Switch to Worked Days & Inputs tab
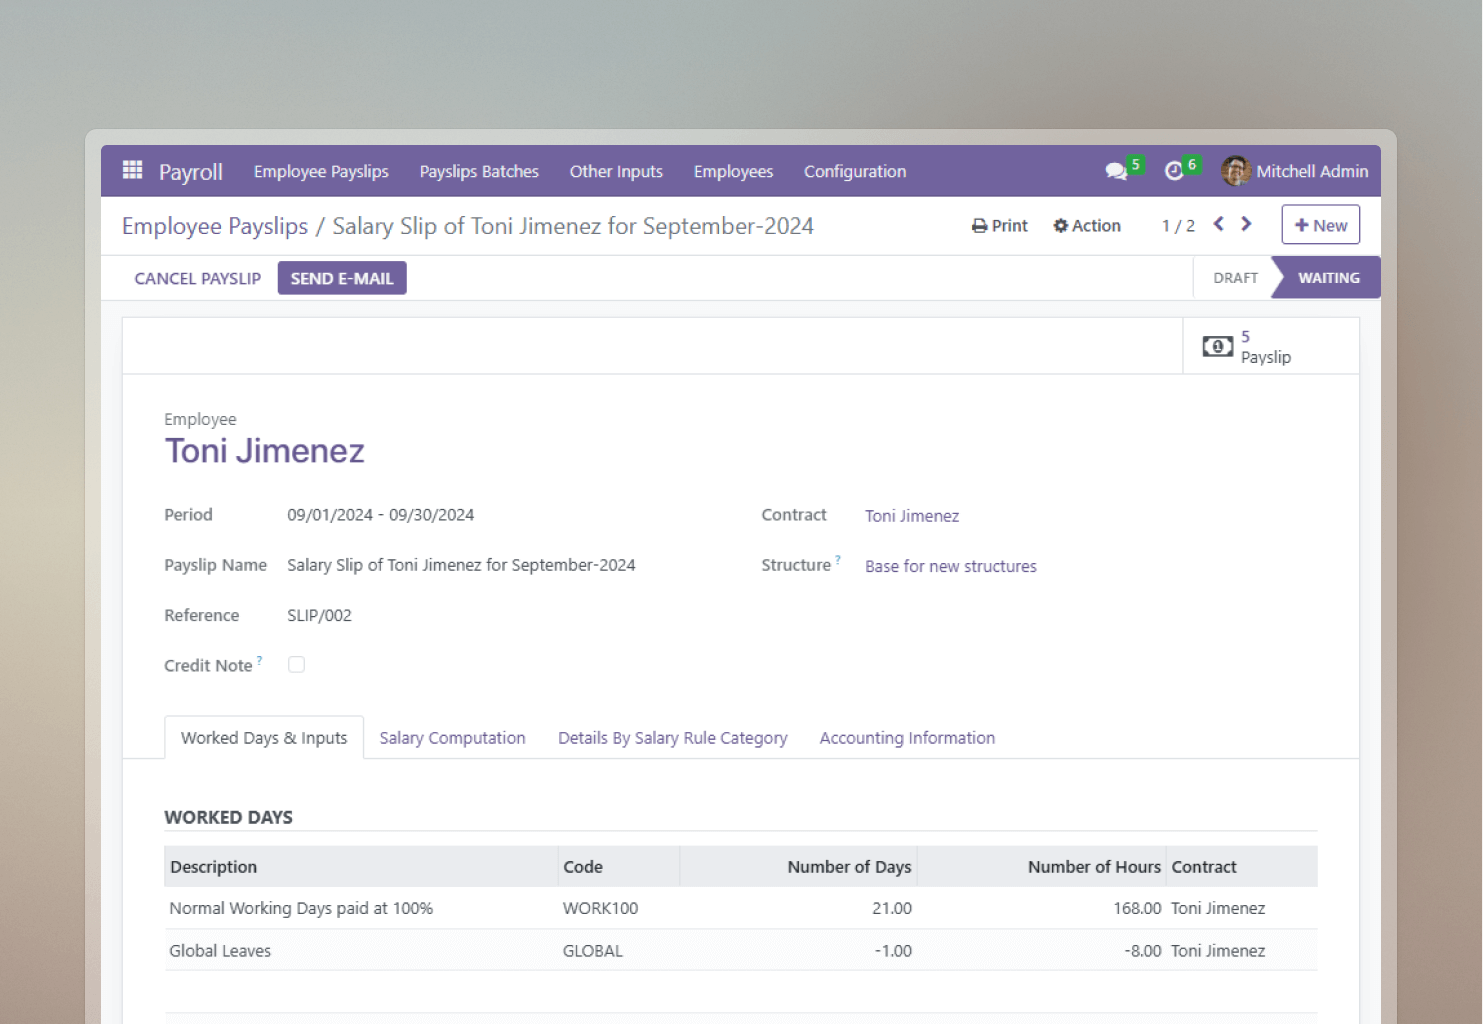The width and height of the screenshot is (1483, 1024). pos(264,738)
